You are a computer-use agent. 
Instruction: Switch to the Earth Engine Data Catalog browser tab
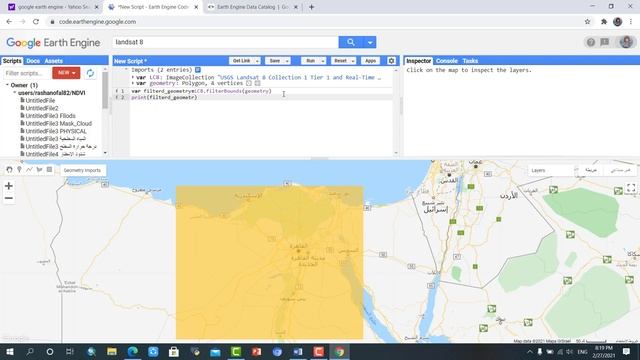(253, 7)
